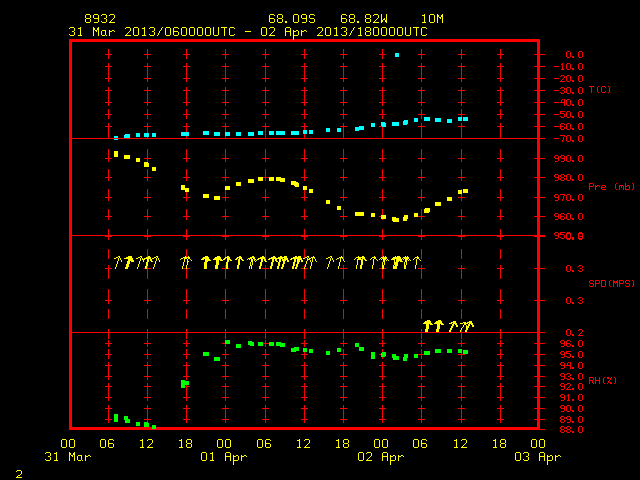640x480 pixels.
Task: Click the 68.82W longitude label
Action: tap(364, 19)
